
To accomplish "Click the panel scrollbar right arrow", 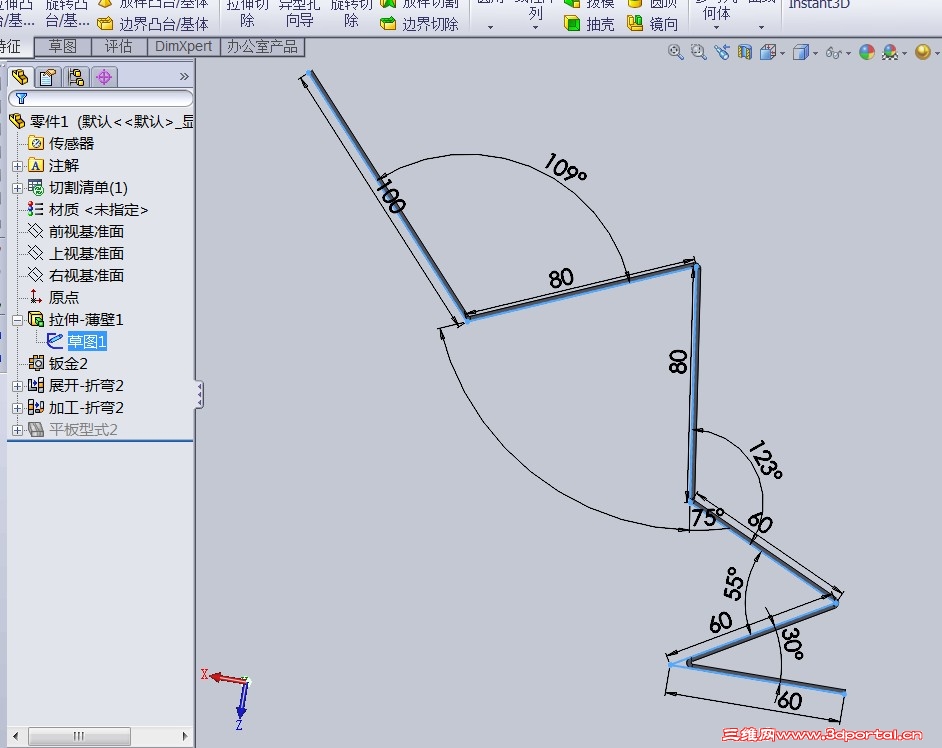I will [184, 736].
